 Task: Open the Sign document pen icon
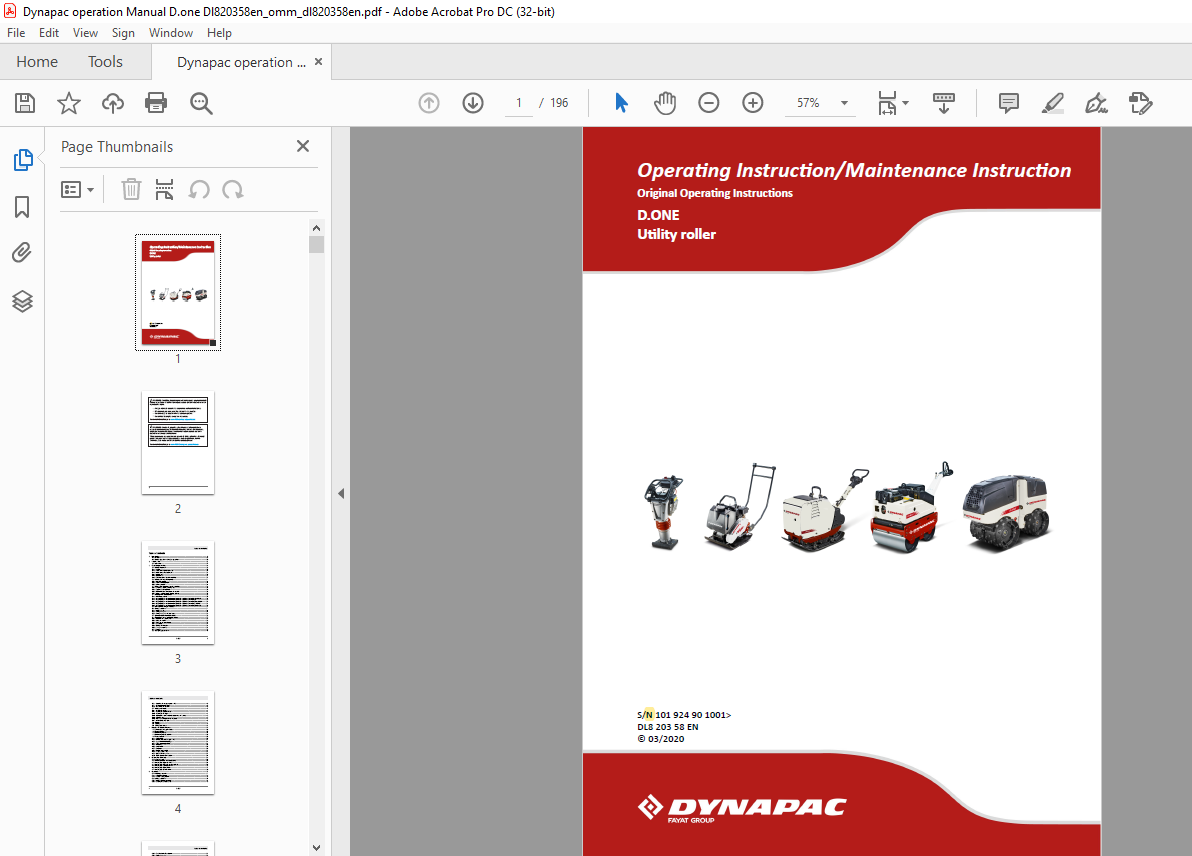[x=1096, y=103]
